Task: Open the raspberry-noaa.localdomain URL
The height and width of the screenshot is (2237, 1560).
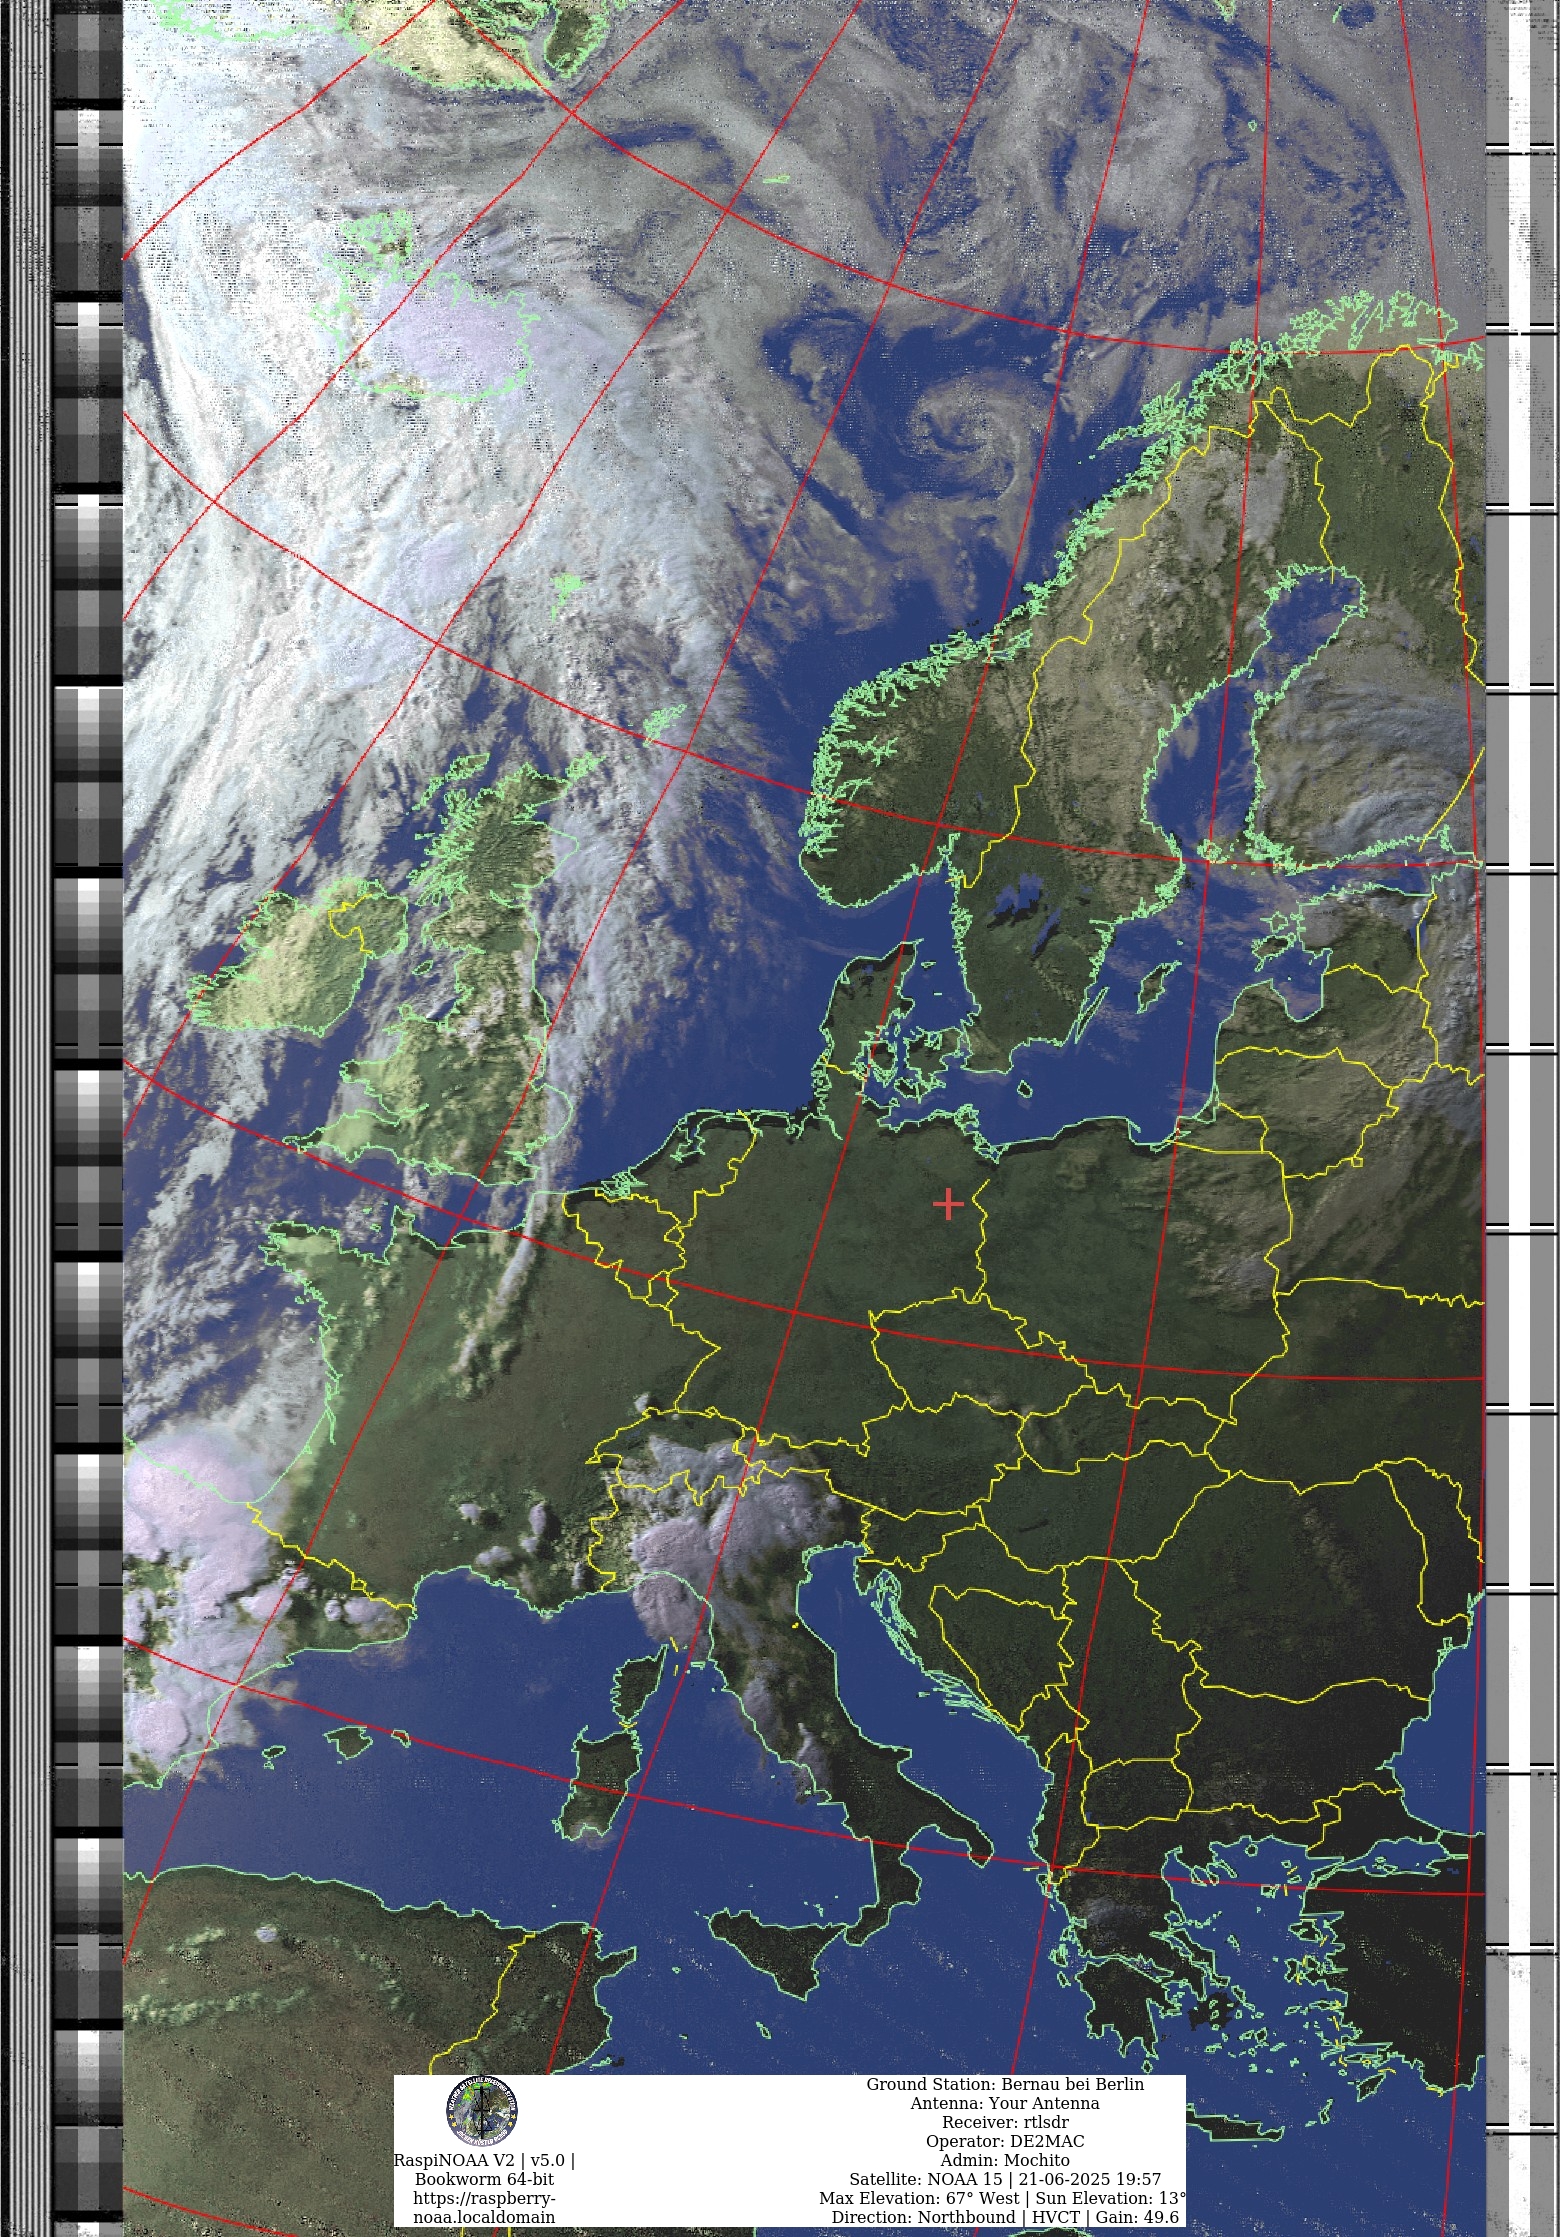Action: pyautogui.click(x=484, y=2207)
